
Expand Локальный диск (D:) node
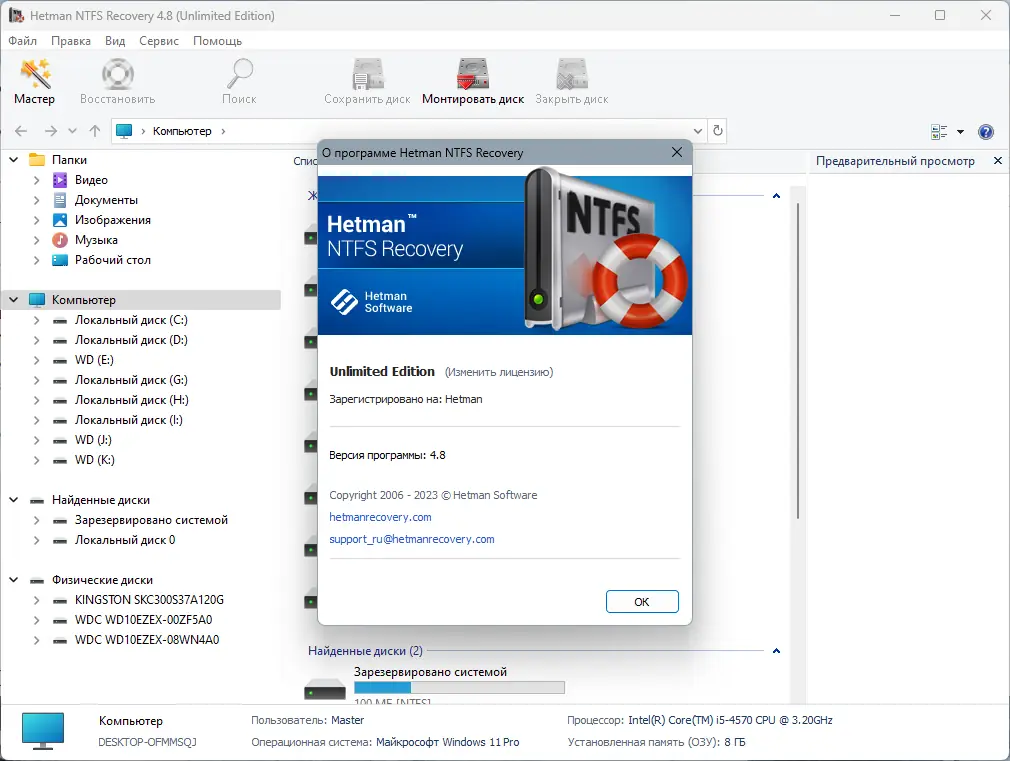[x=36, y=340]
